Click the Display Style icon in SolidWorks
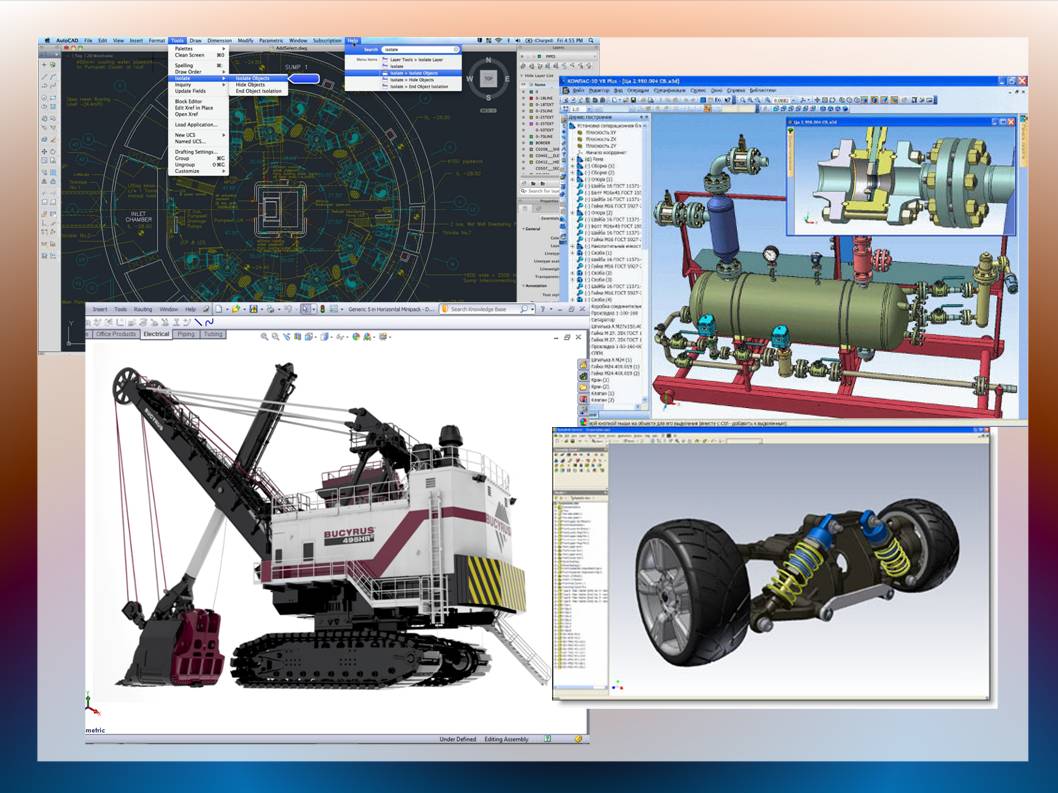1058x793 pixels. click(325, 337)
